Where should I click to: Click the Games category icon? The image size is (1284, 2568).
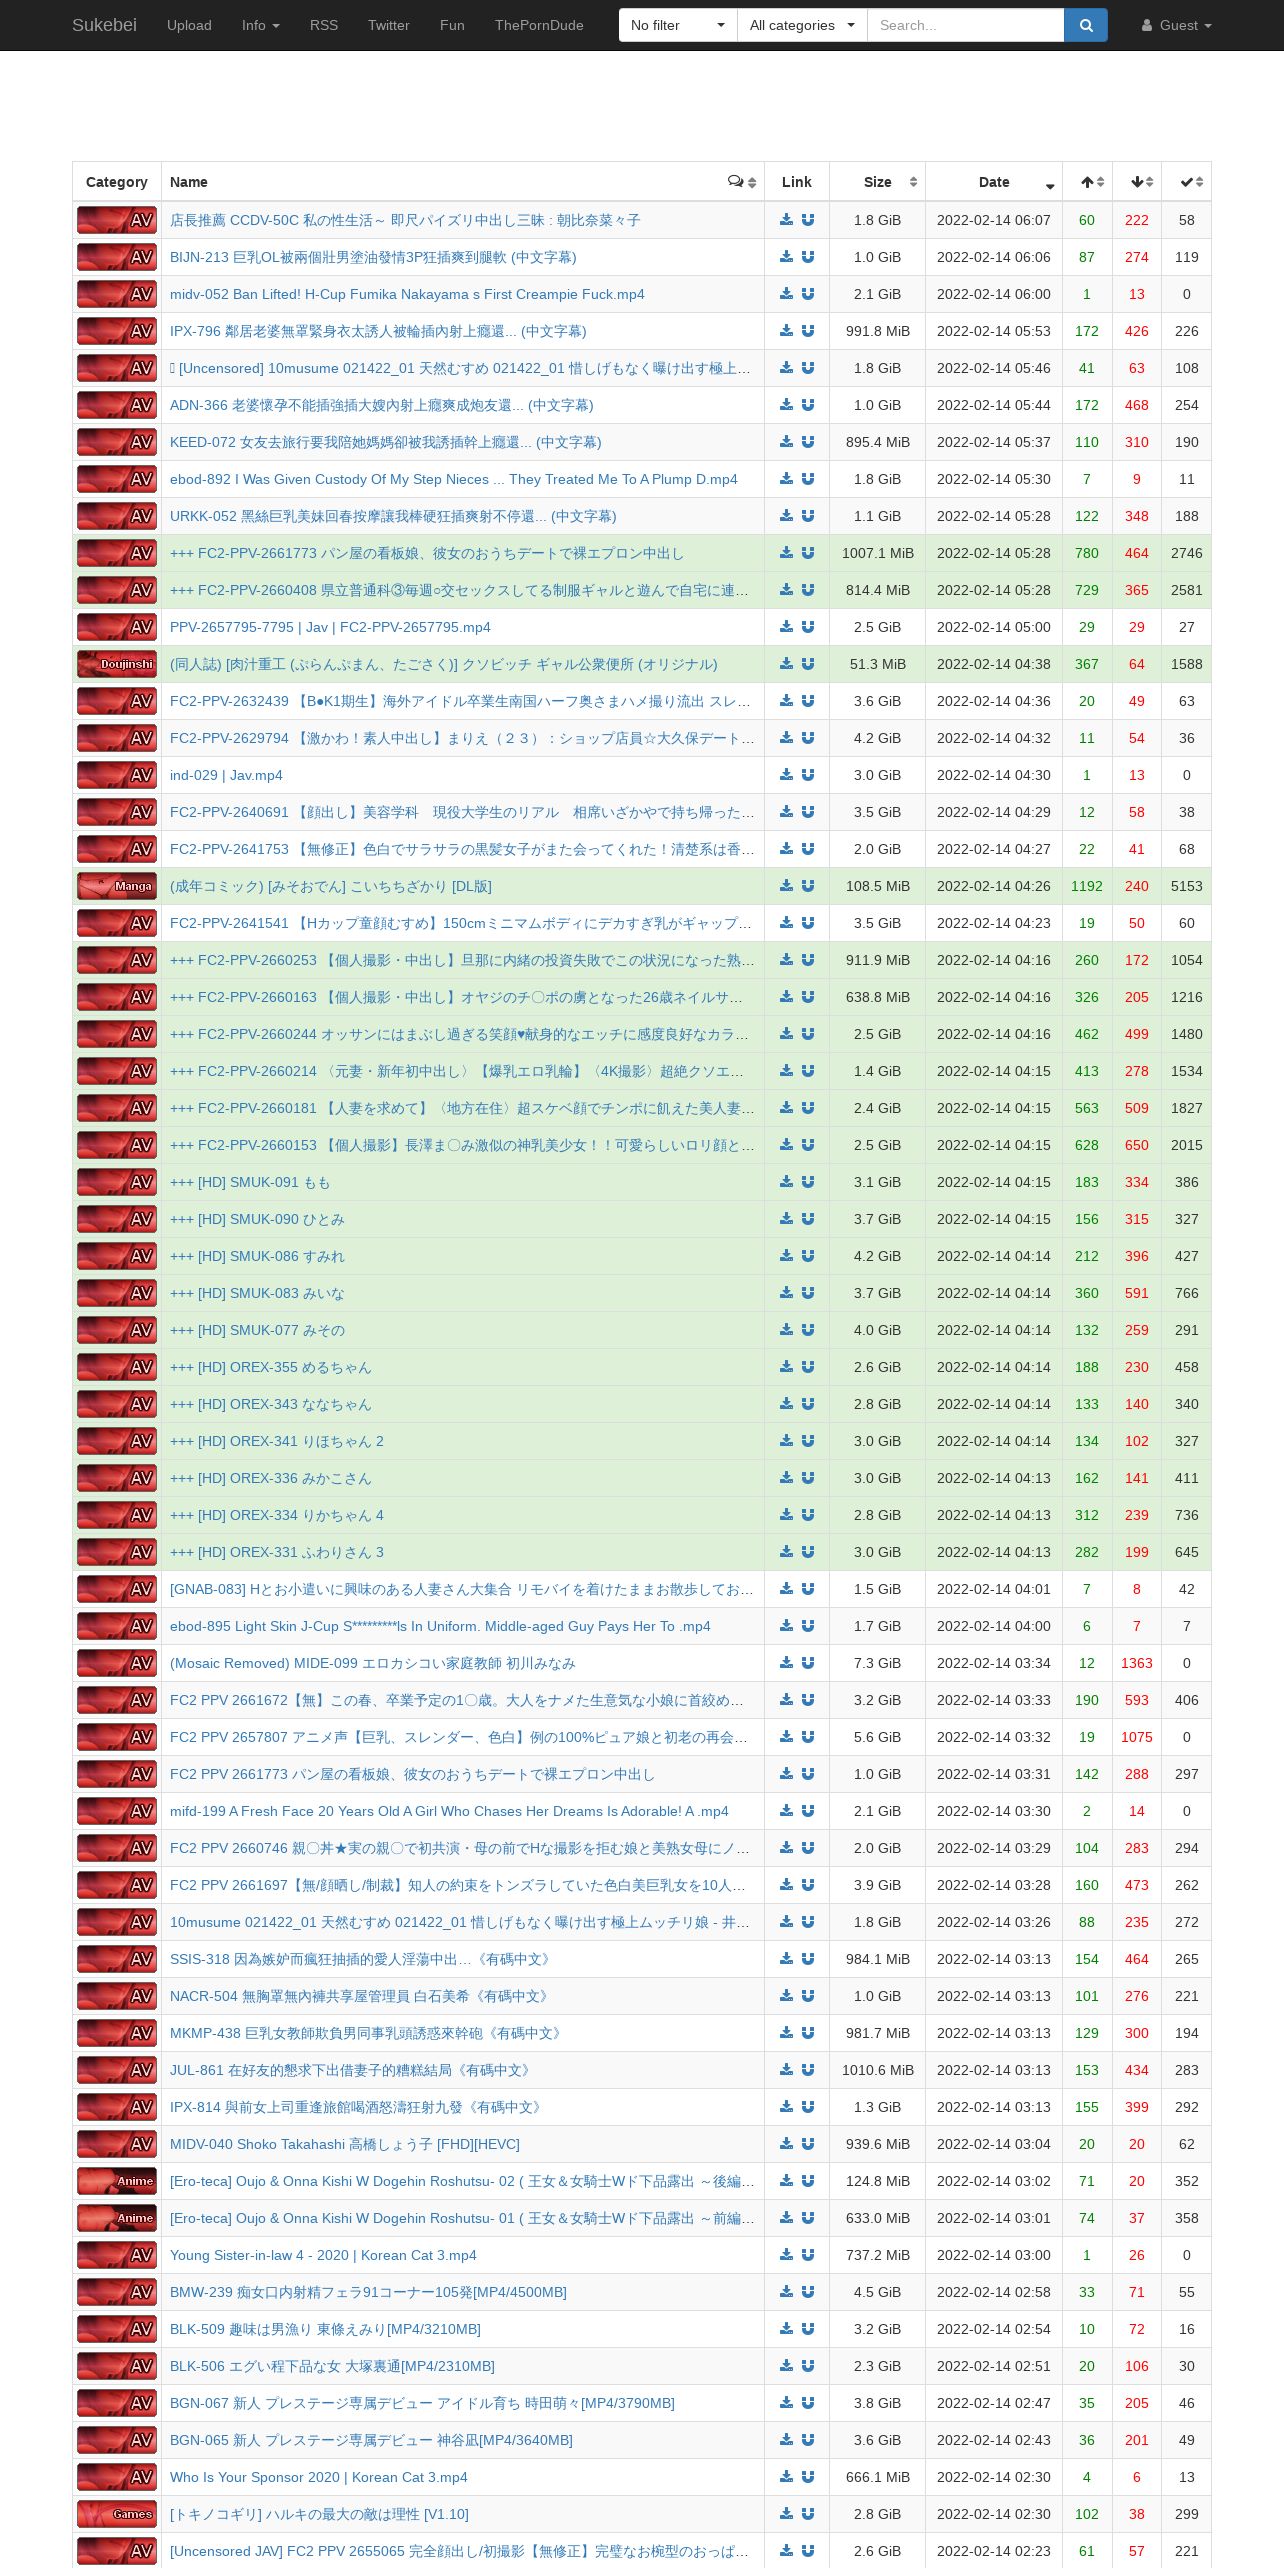click(117, 2514)
